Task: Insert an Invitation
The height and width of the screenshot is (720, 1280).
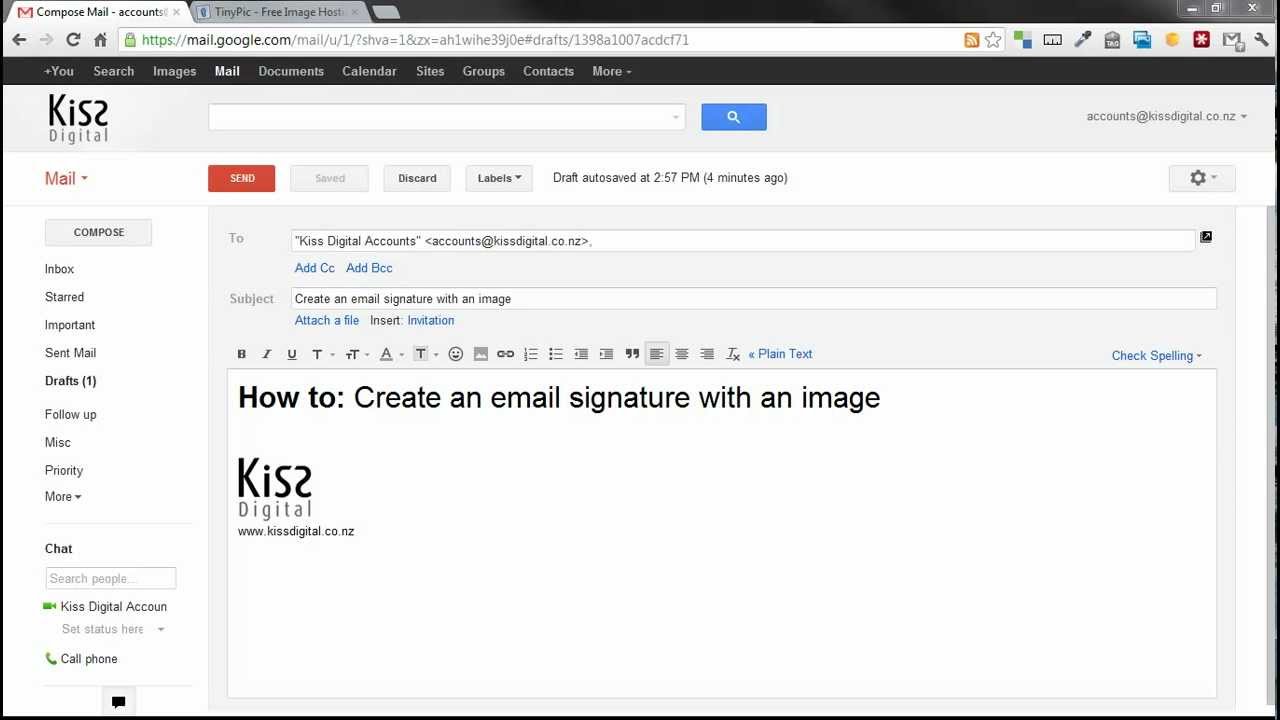Action: 431,320
